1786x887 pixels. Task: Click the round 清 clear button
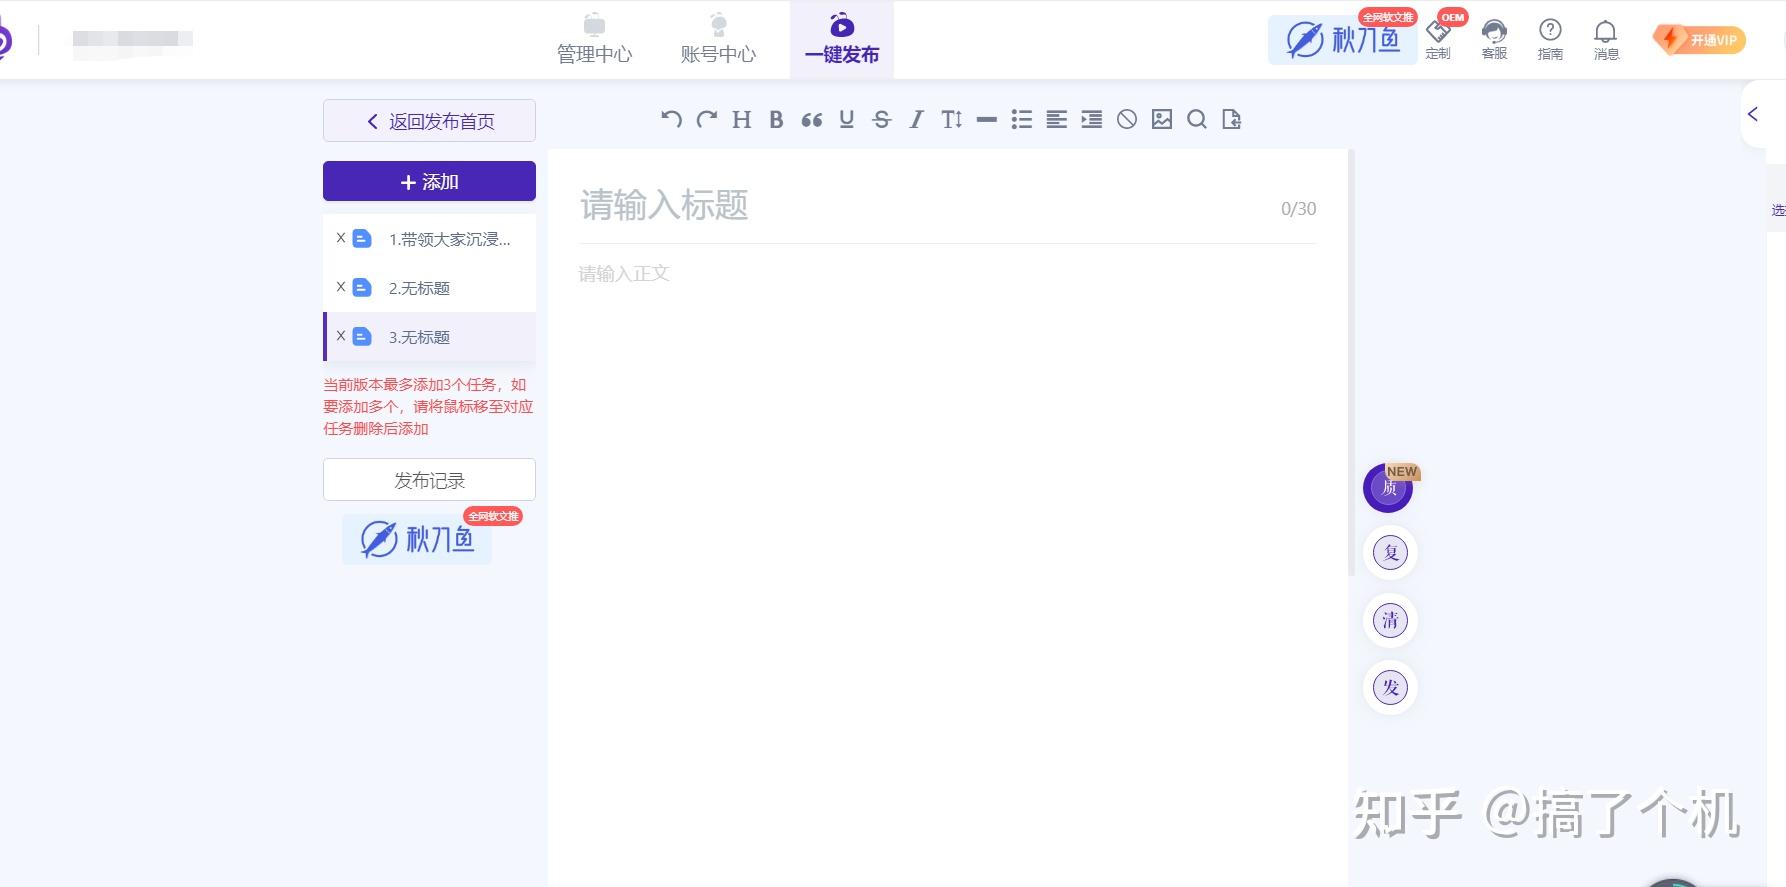click(1390, 620)
